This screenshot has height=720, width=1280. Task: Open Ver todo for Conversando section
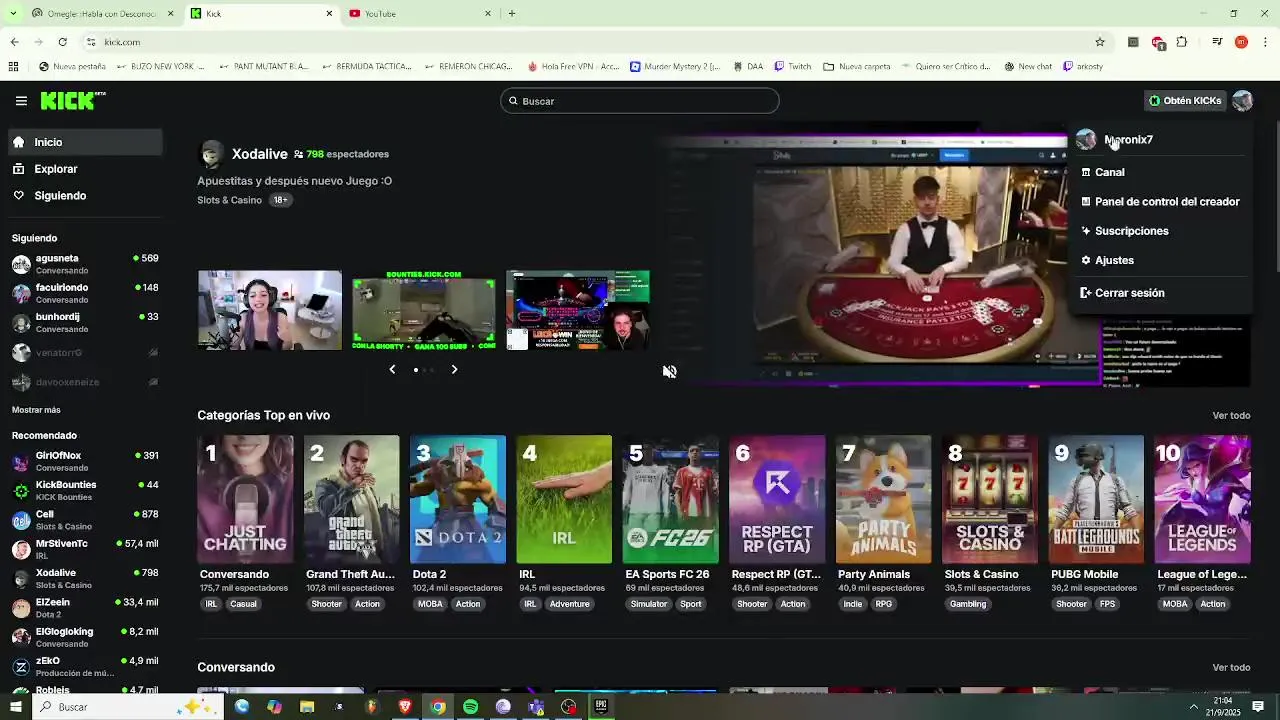pos(1231,667)
